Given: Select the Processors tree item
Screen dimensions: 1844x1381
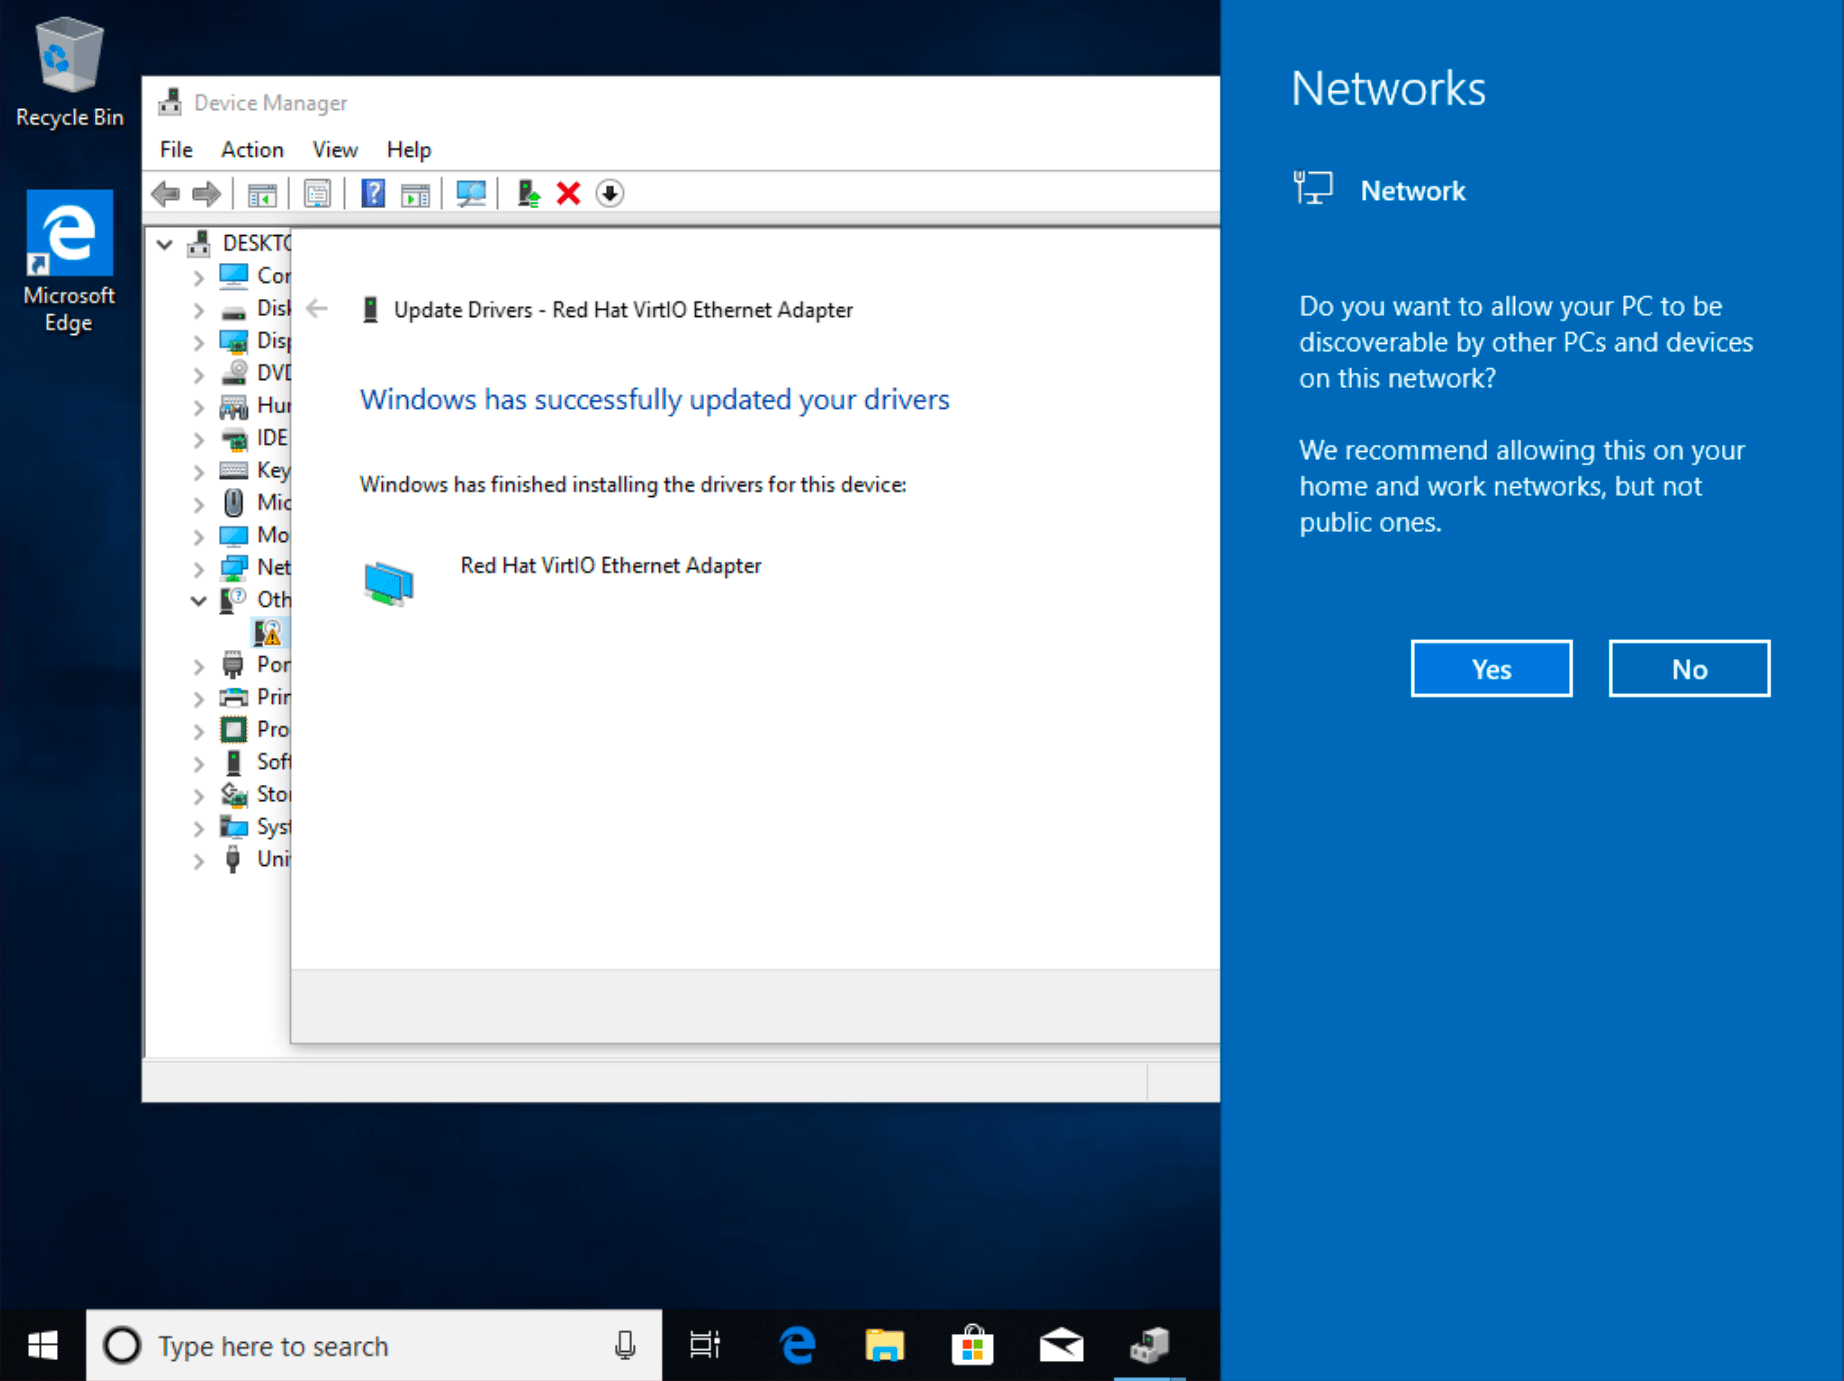Looking at the screenshot, I should pos(255,729).
